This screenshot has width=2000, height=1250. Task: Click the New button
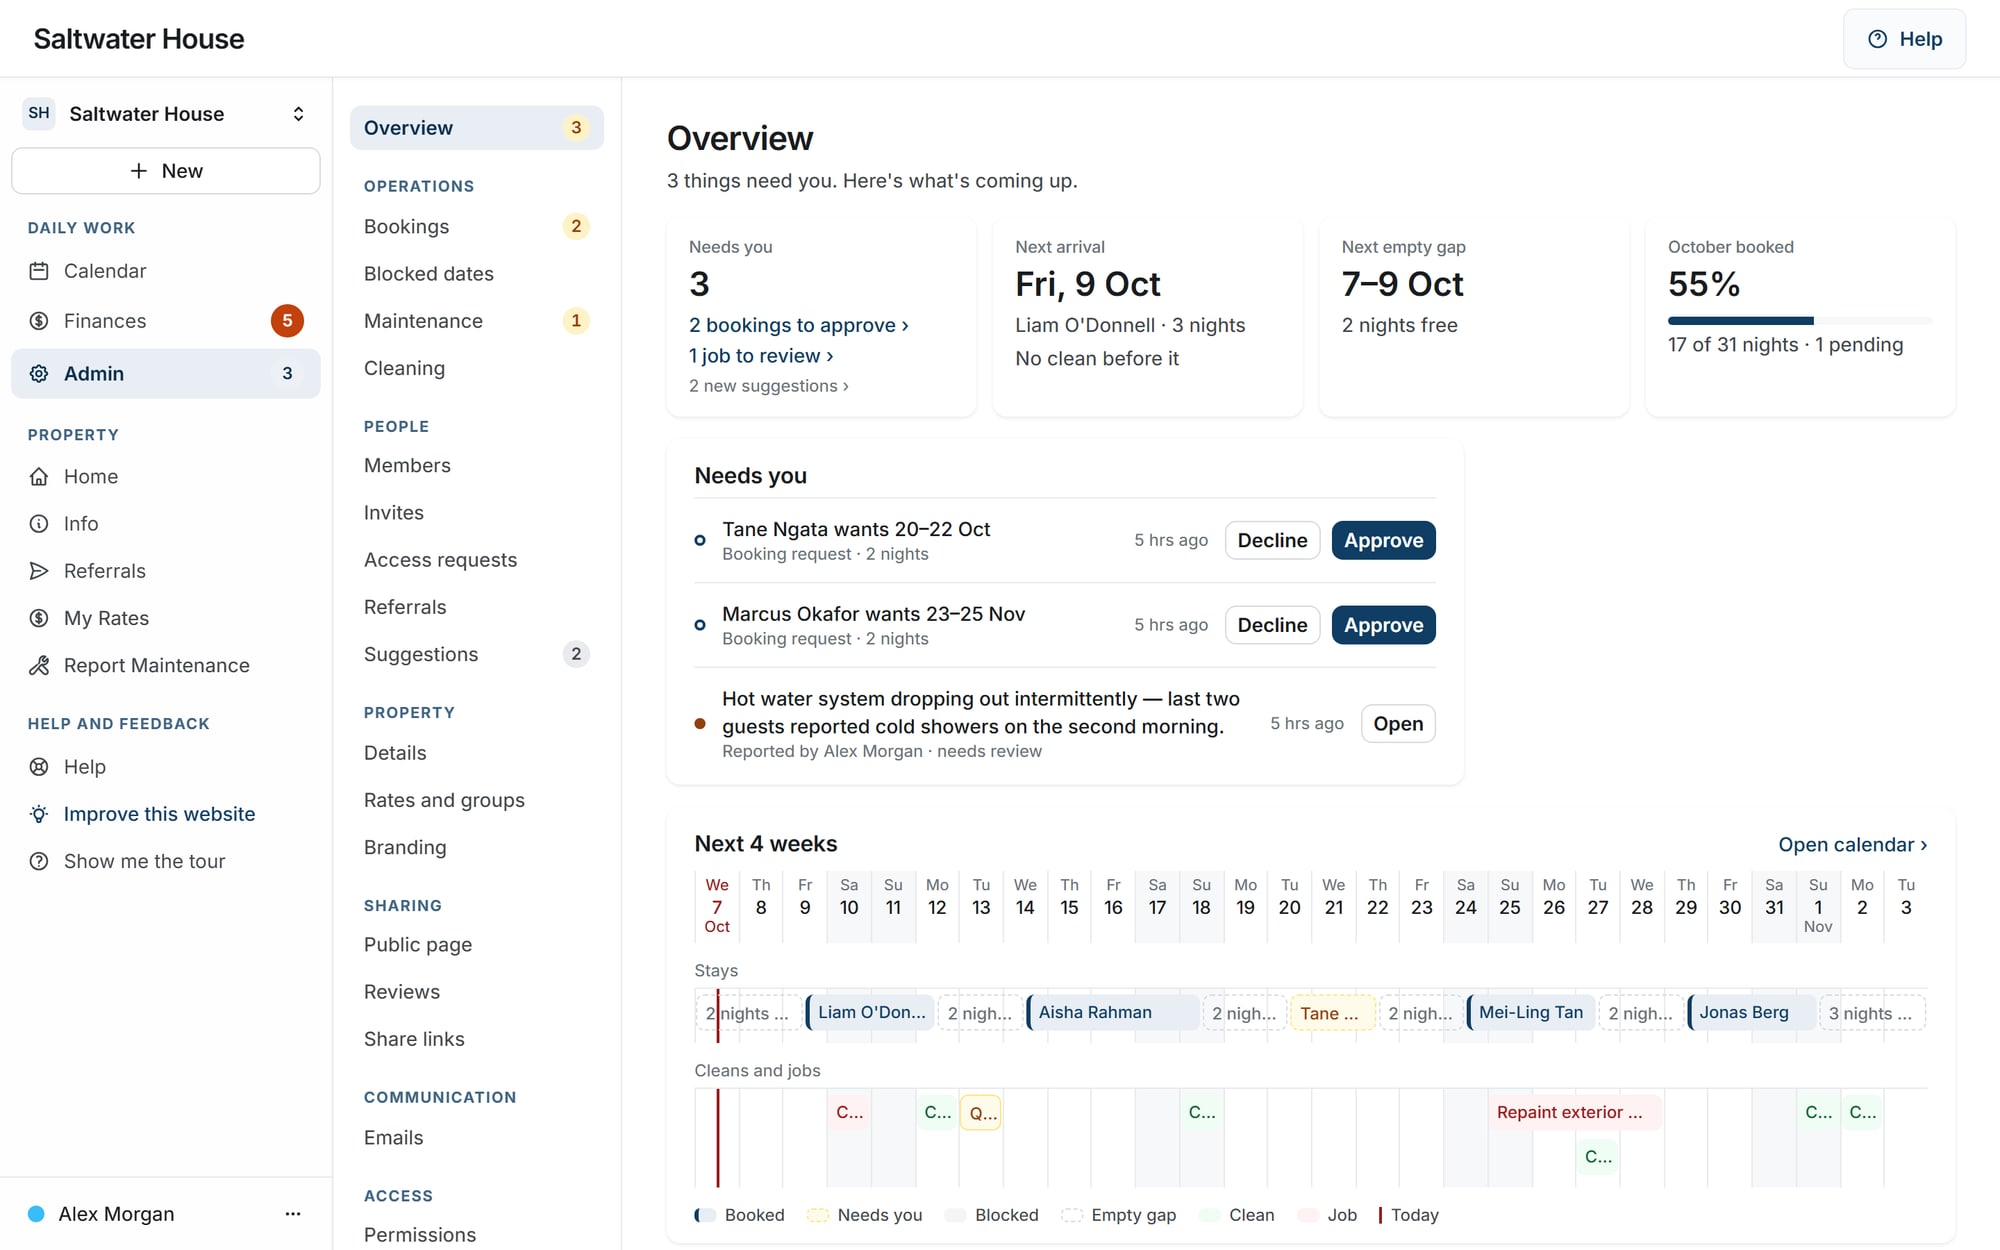[x=166, y=171]
